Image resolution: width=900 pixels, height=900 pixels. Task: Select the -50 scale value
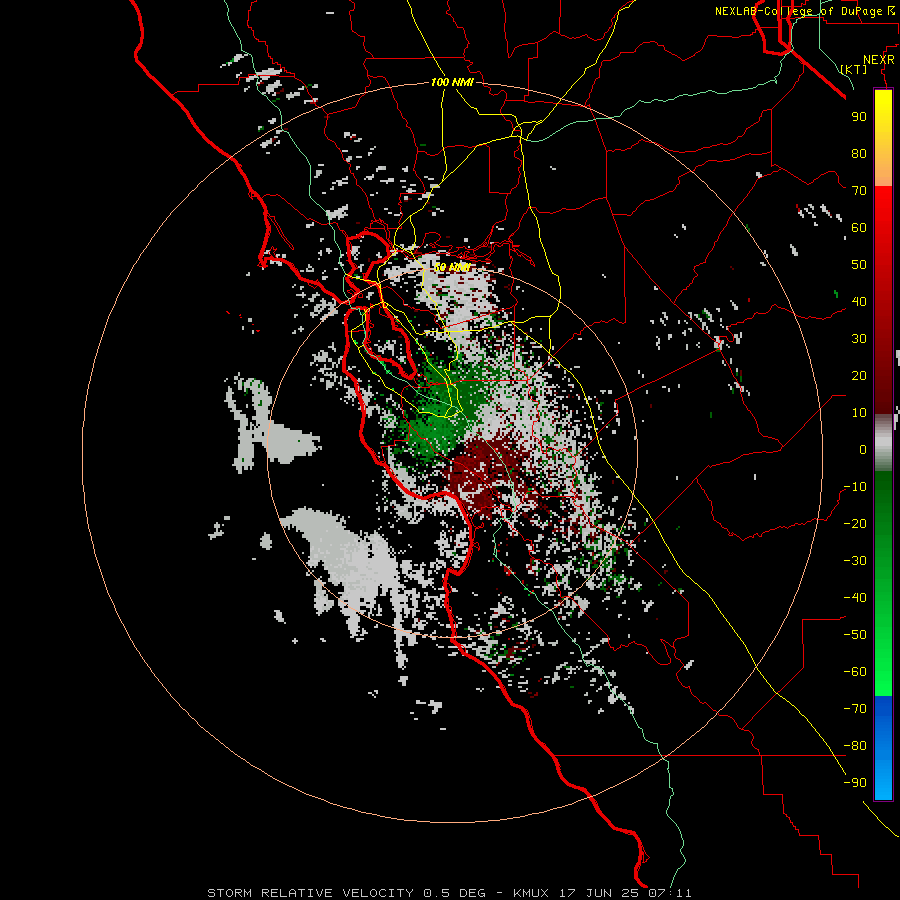855,635
